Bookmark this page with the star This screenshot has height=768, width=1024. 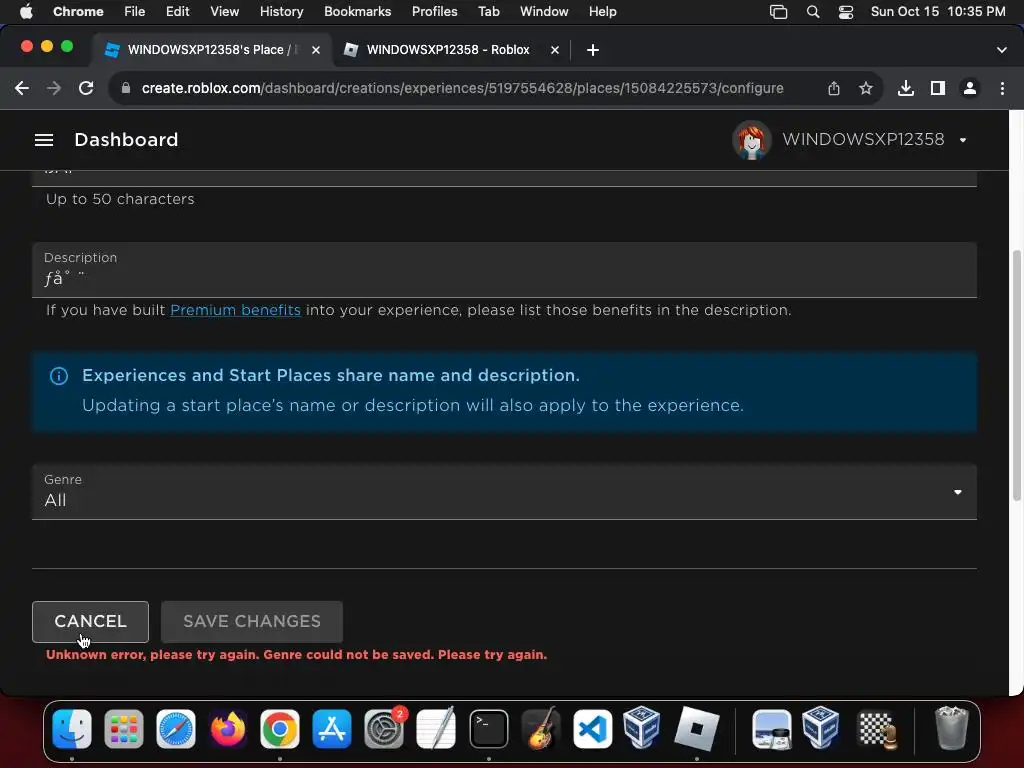pos(866,88)
